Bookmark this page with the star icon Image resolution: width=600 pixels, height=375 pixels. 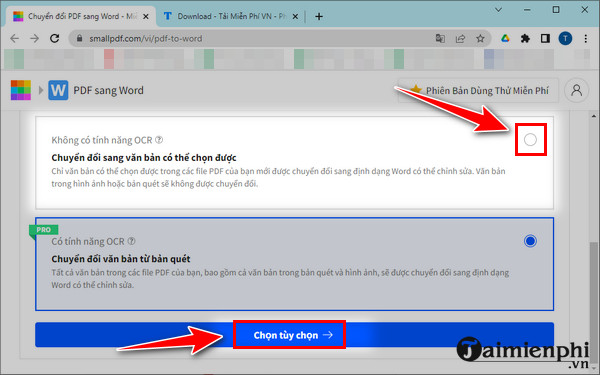[480, 38]
